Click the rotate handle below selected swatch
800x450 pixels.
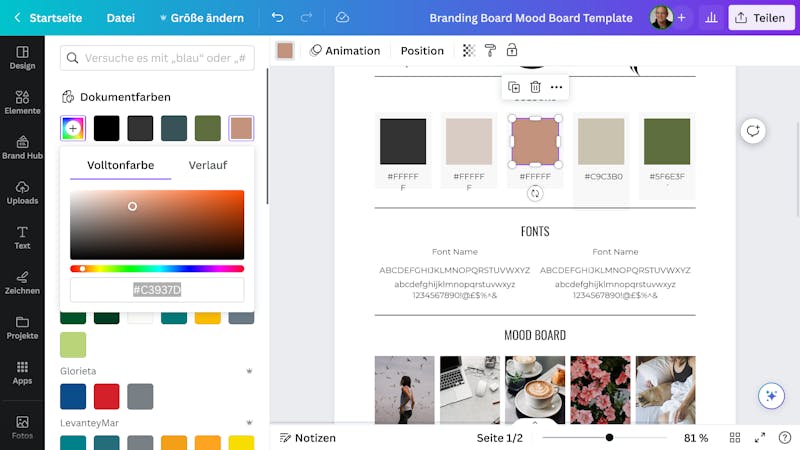(535, 193)
